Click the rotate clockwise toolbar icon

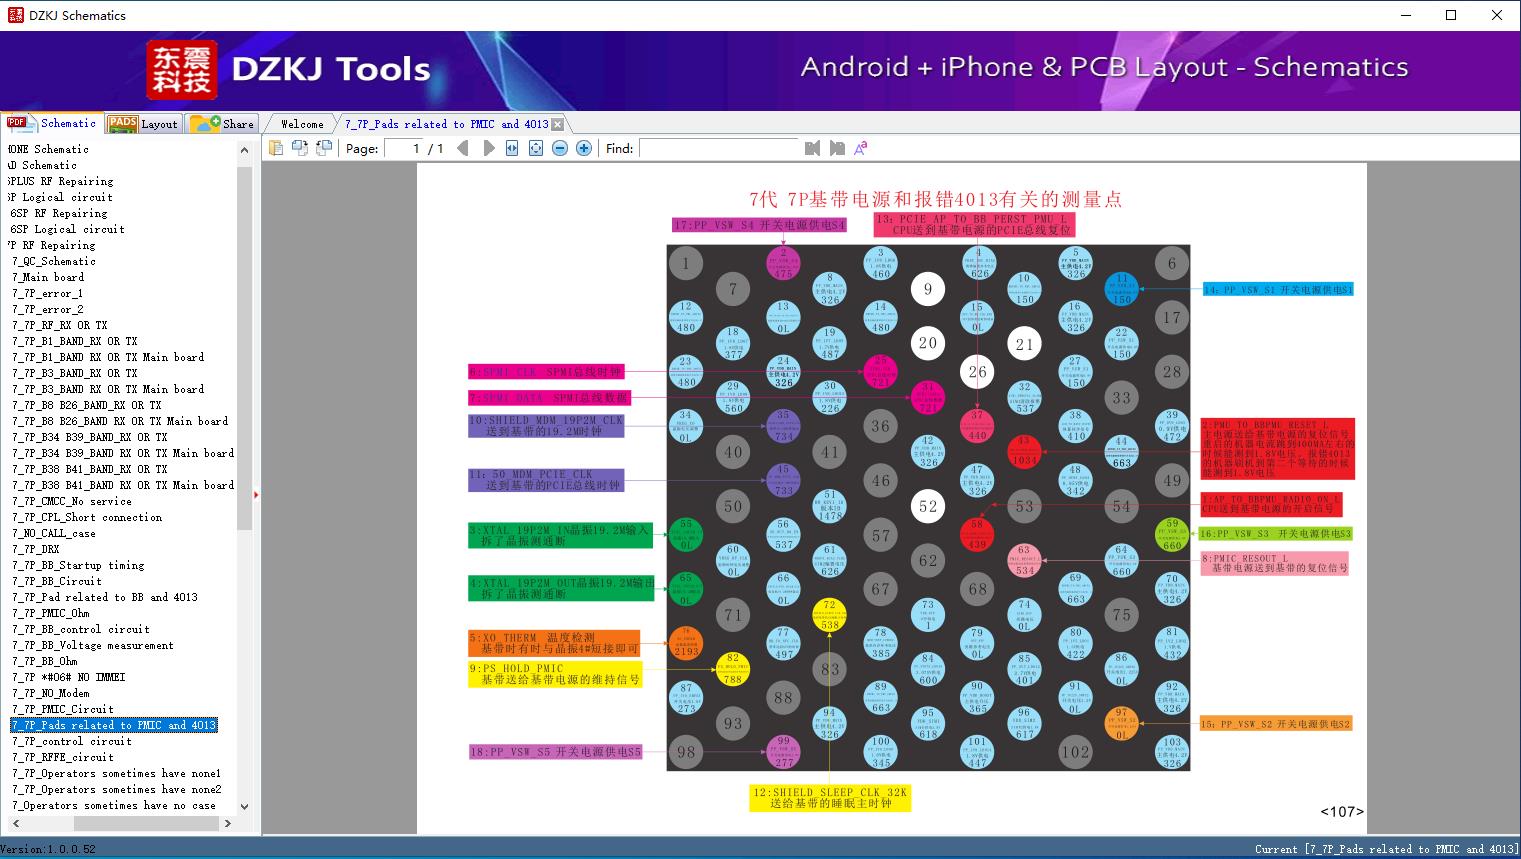[324, 148]
